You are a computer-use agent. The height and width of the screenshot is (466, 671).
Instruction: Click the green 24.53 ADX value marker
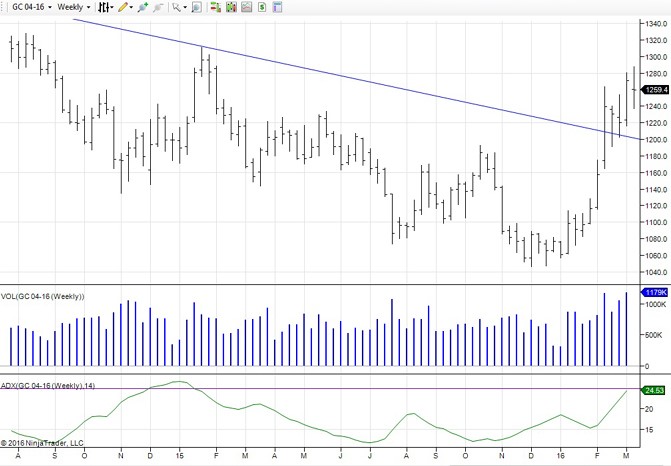(655, 391)
